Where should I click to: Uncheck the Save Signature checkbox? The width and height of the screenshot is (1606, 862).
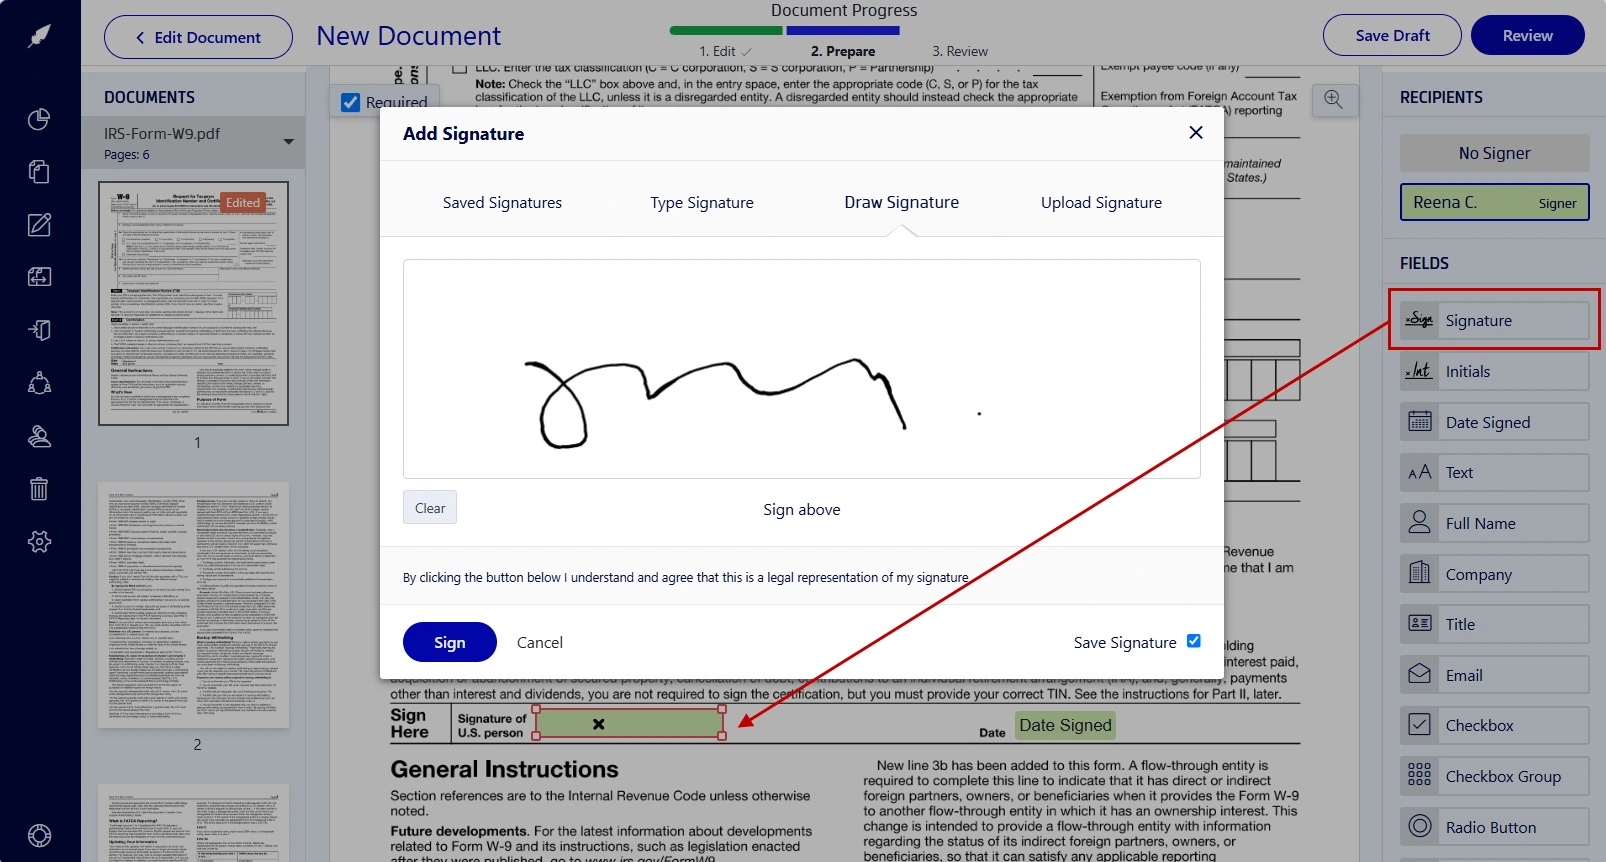[1193, 641]
